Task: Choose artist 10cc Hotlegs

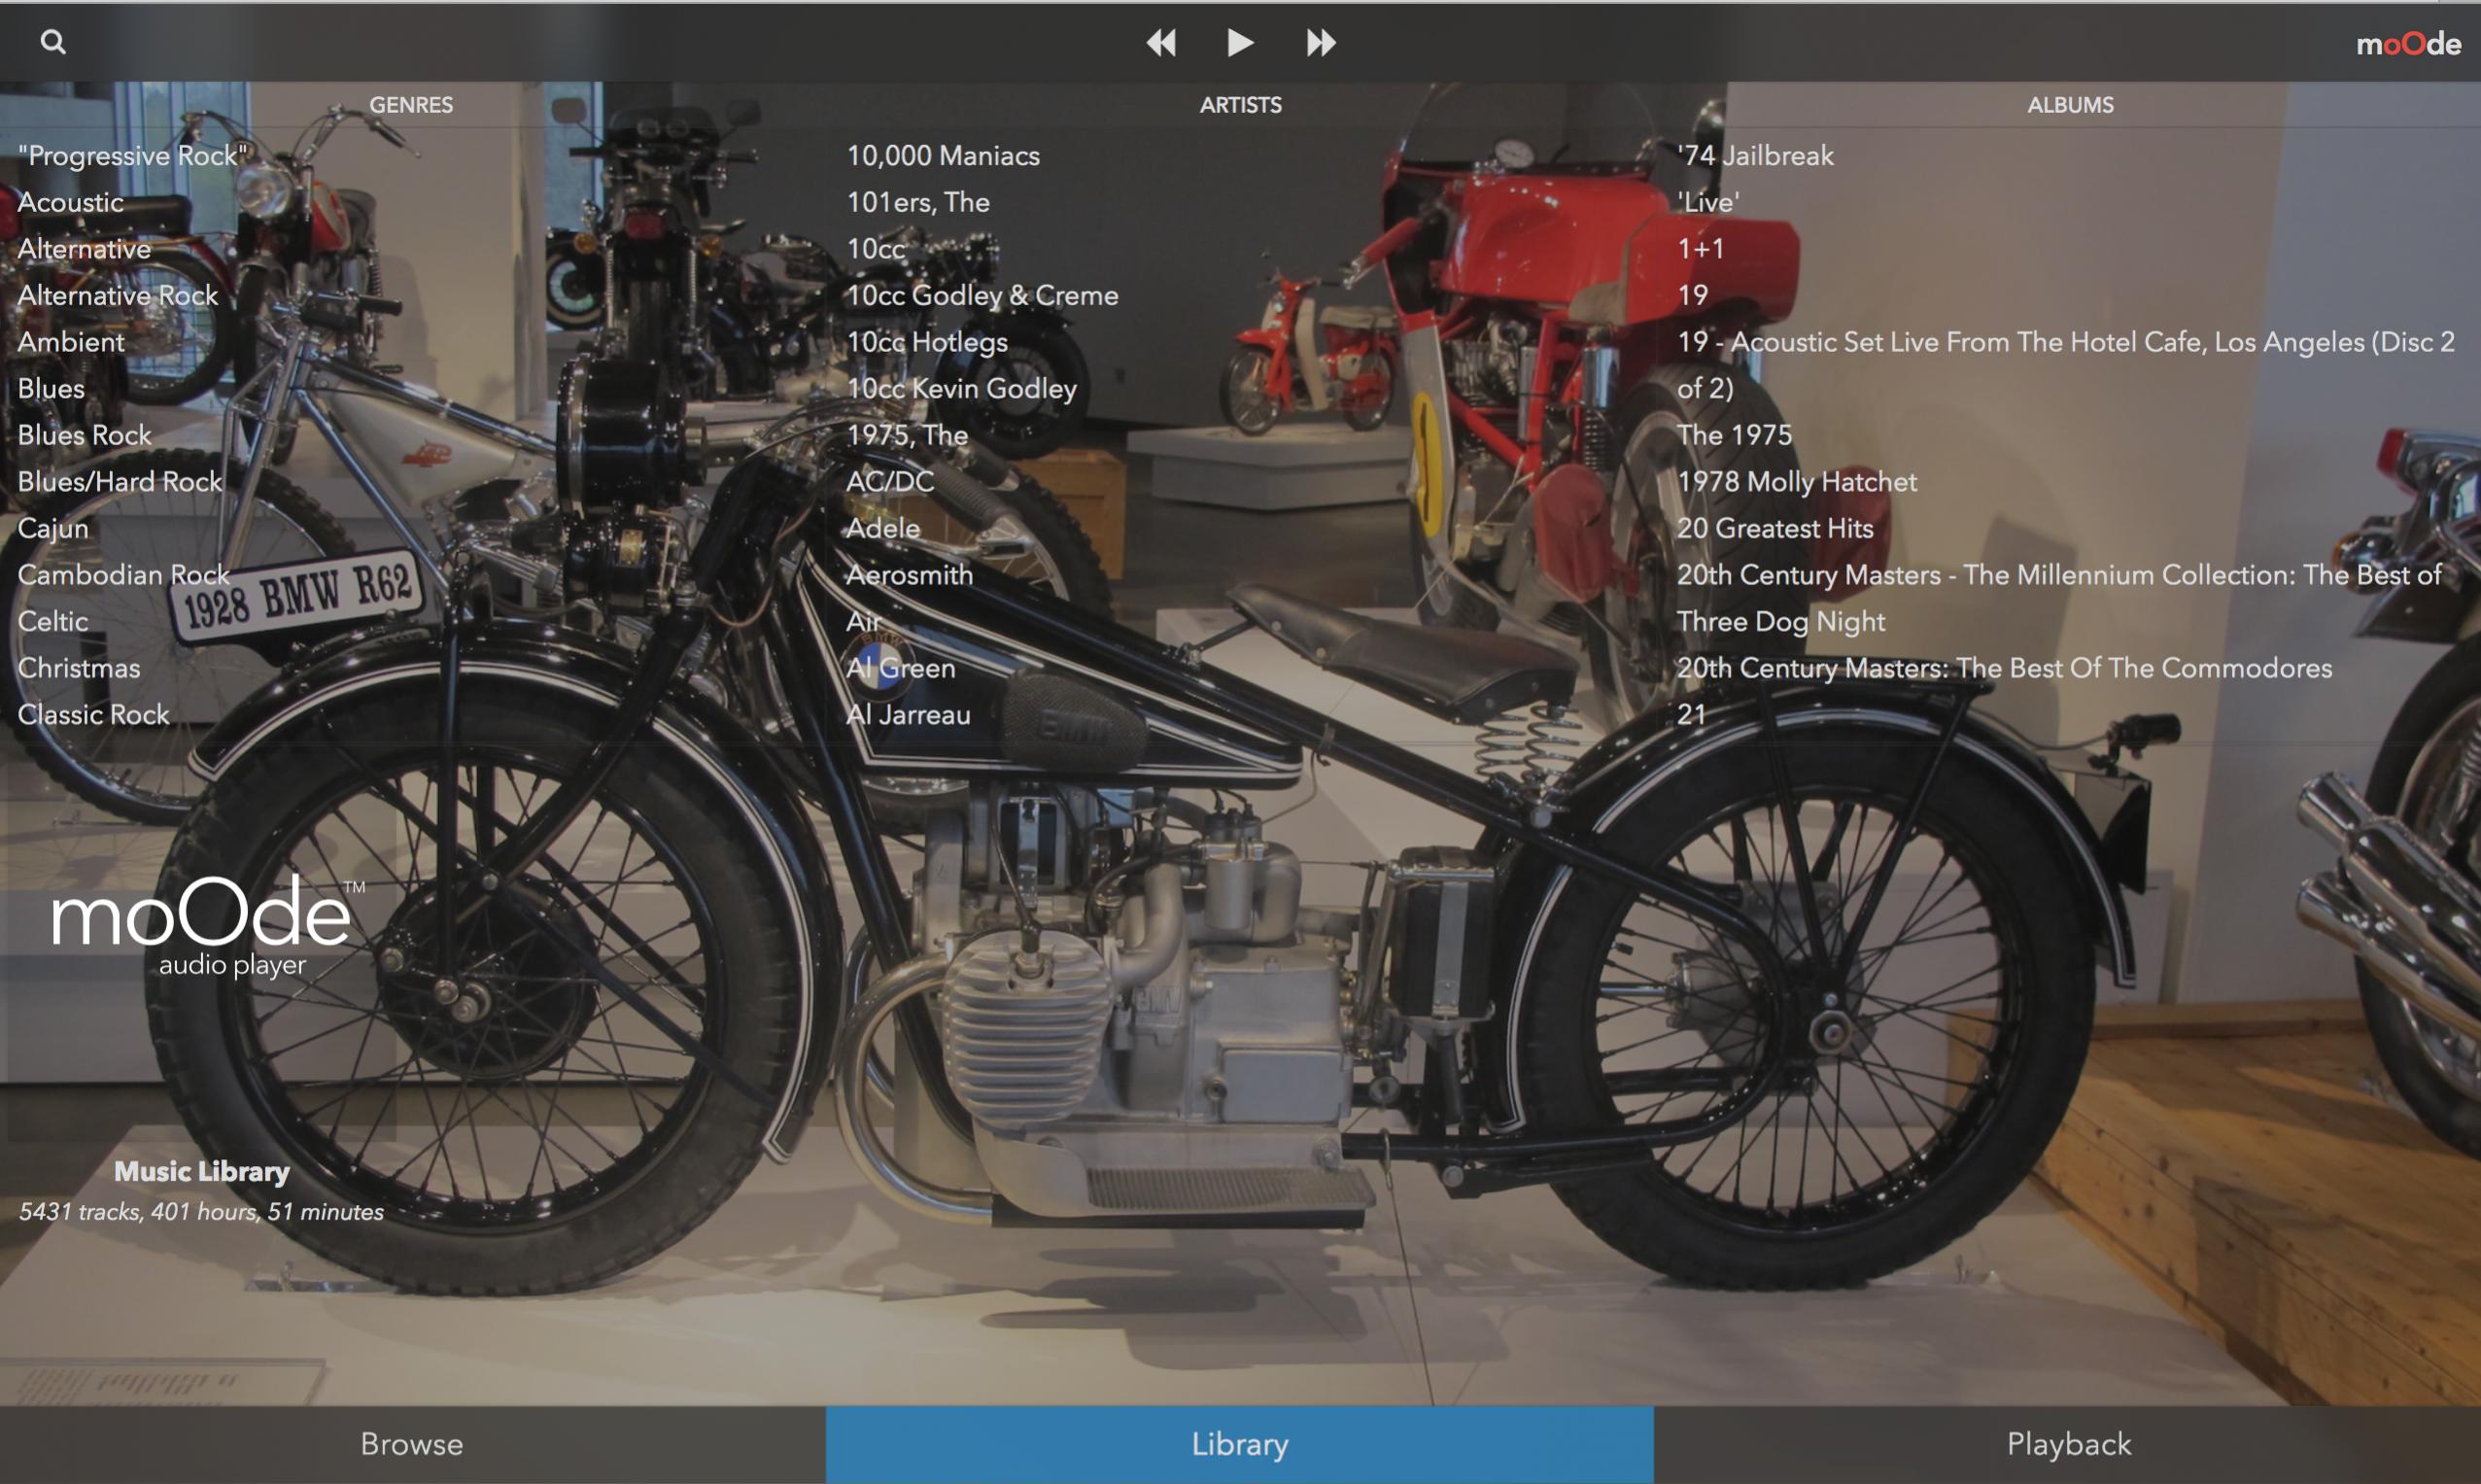Action: [927, 342]
